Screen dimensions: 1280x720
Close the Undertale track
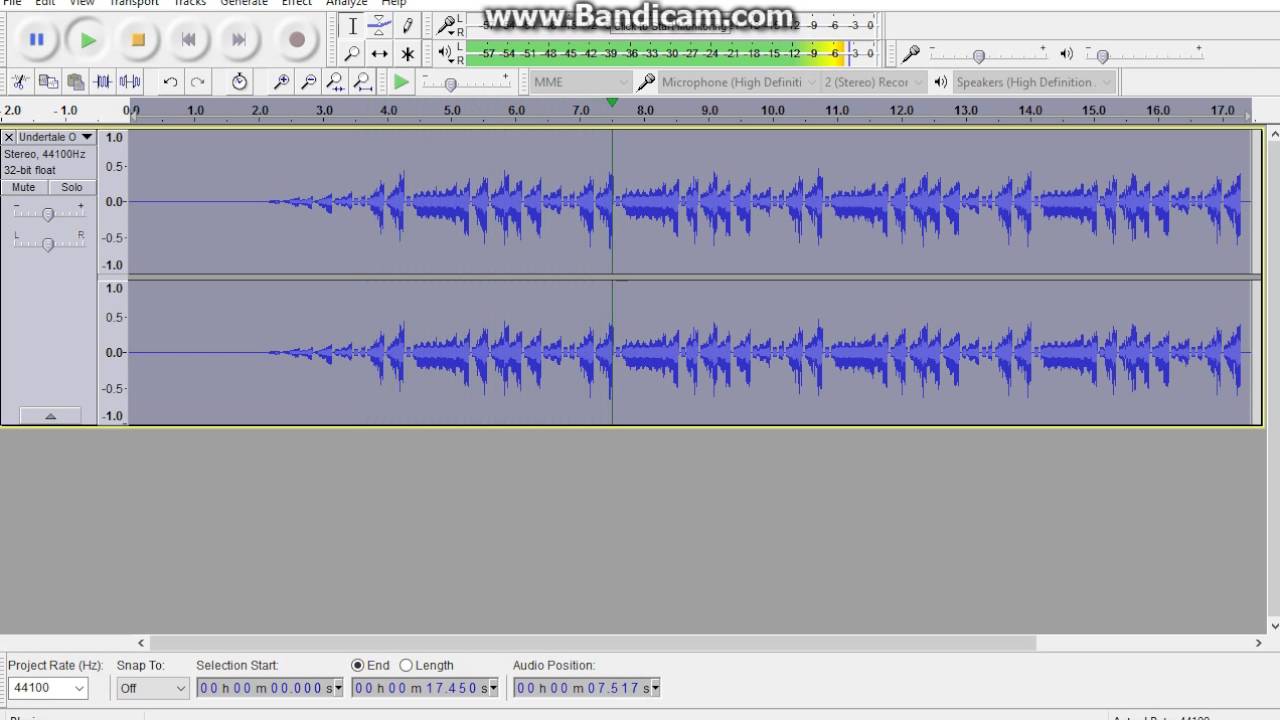[x=9, y=137]
